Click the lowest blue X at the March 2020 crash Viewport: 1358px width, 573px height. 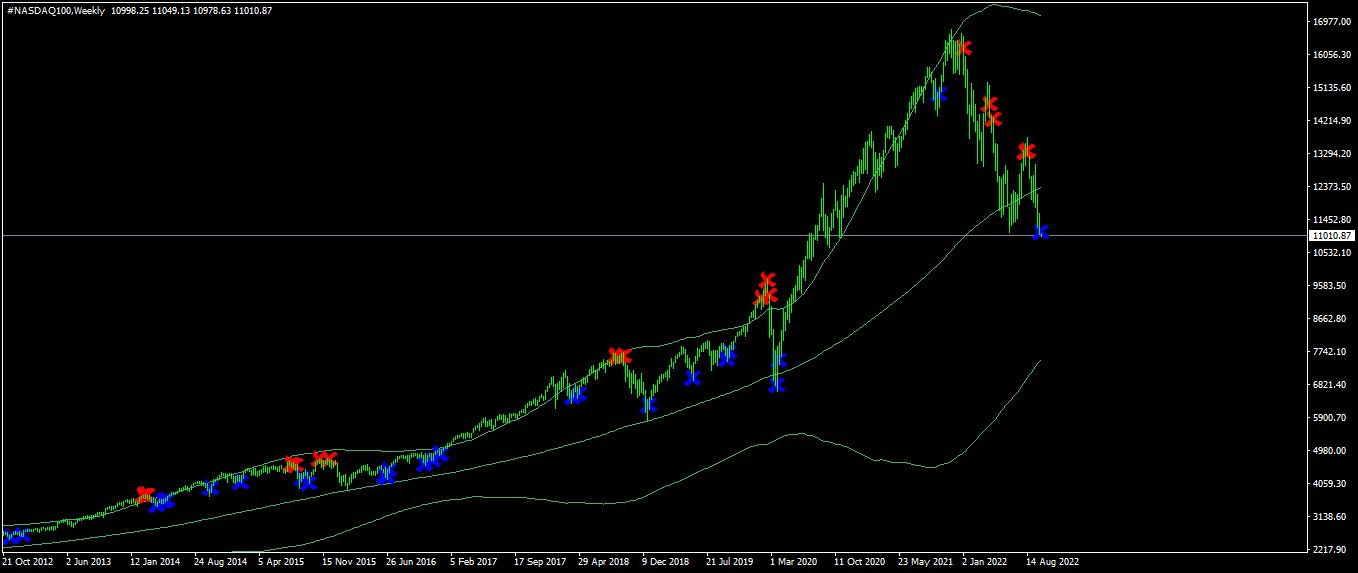click(777, 384)
